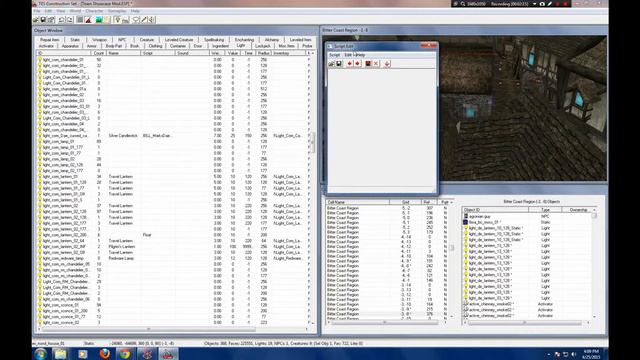The image size is (640, 360).
Task: Switch to the Leveled Creature tab
Action: click(x=179, y=40)
